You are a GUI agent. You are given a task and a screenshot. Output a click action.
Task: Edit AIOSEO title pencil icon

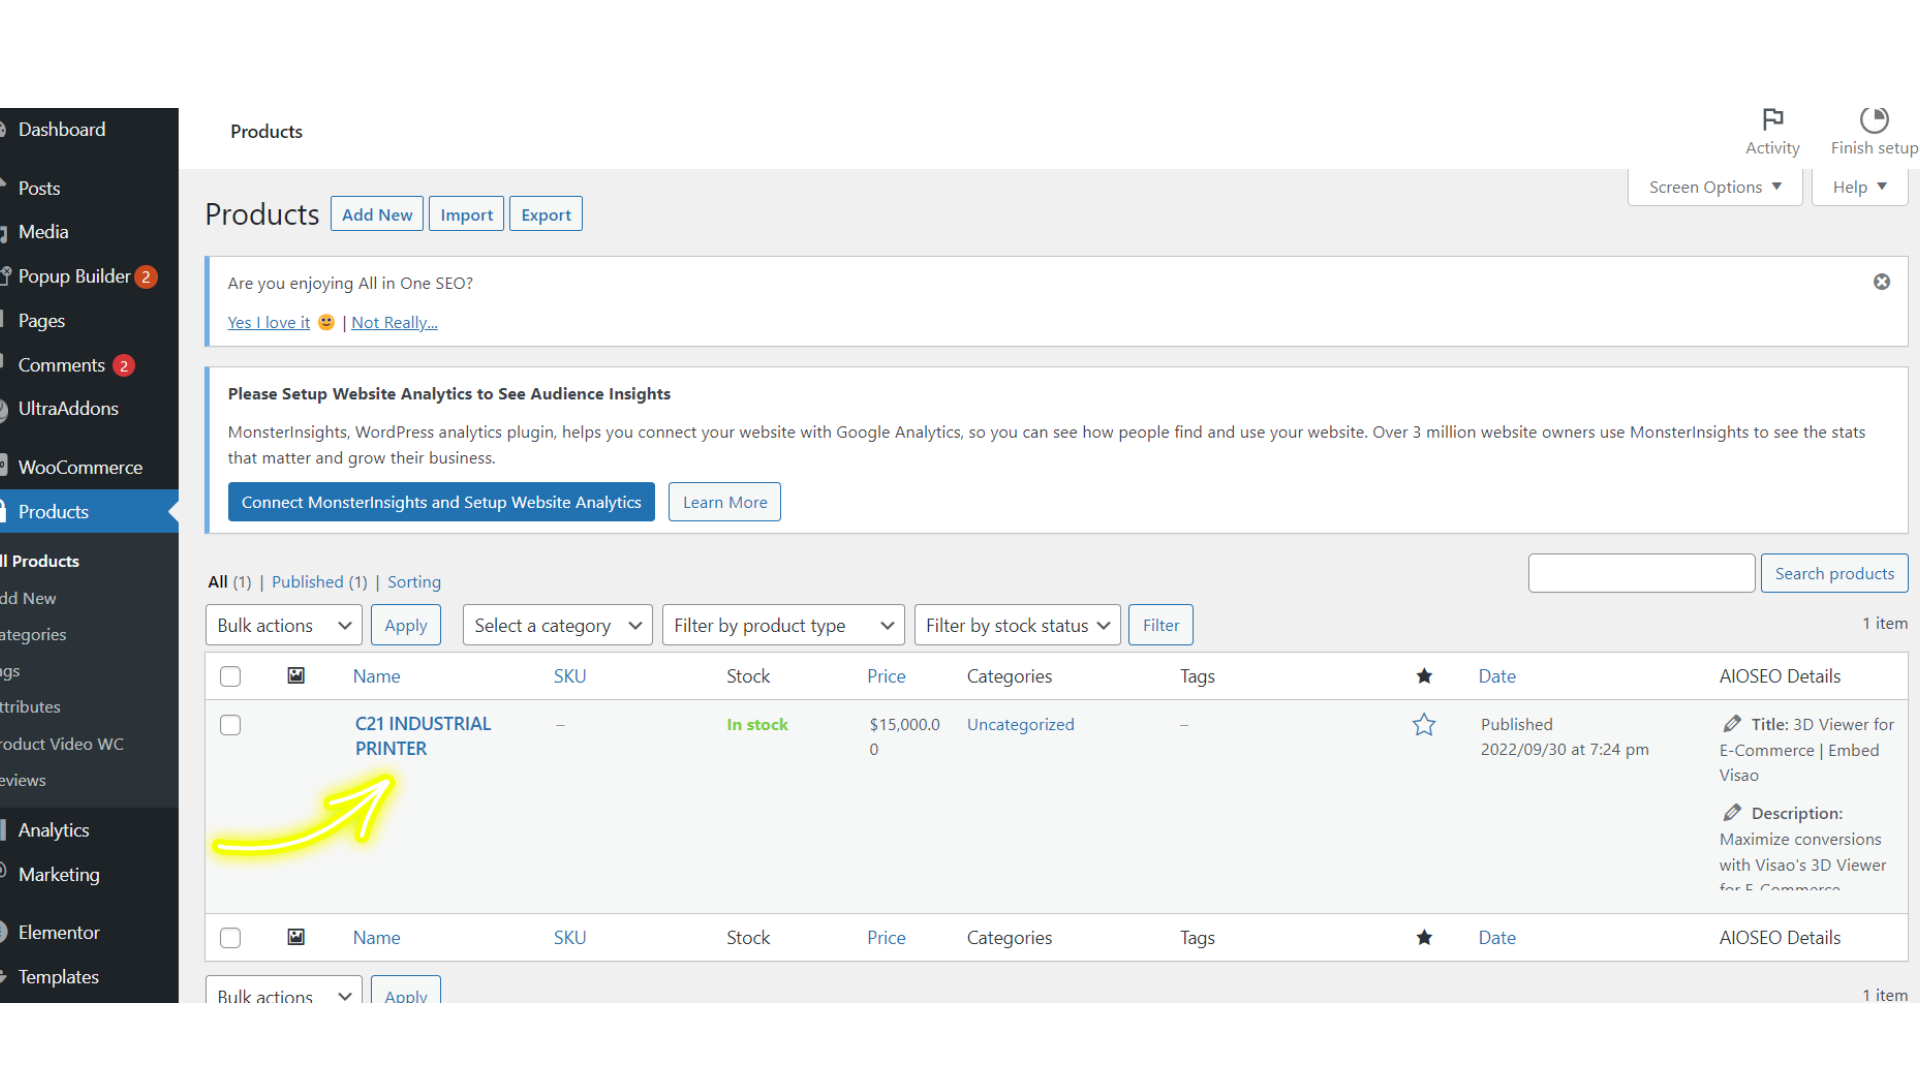pos(1732,724)
